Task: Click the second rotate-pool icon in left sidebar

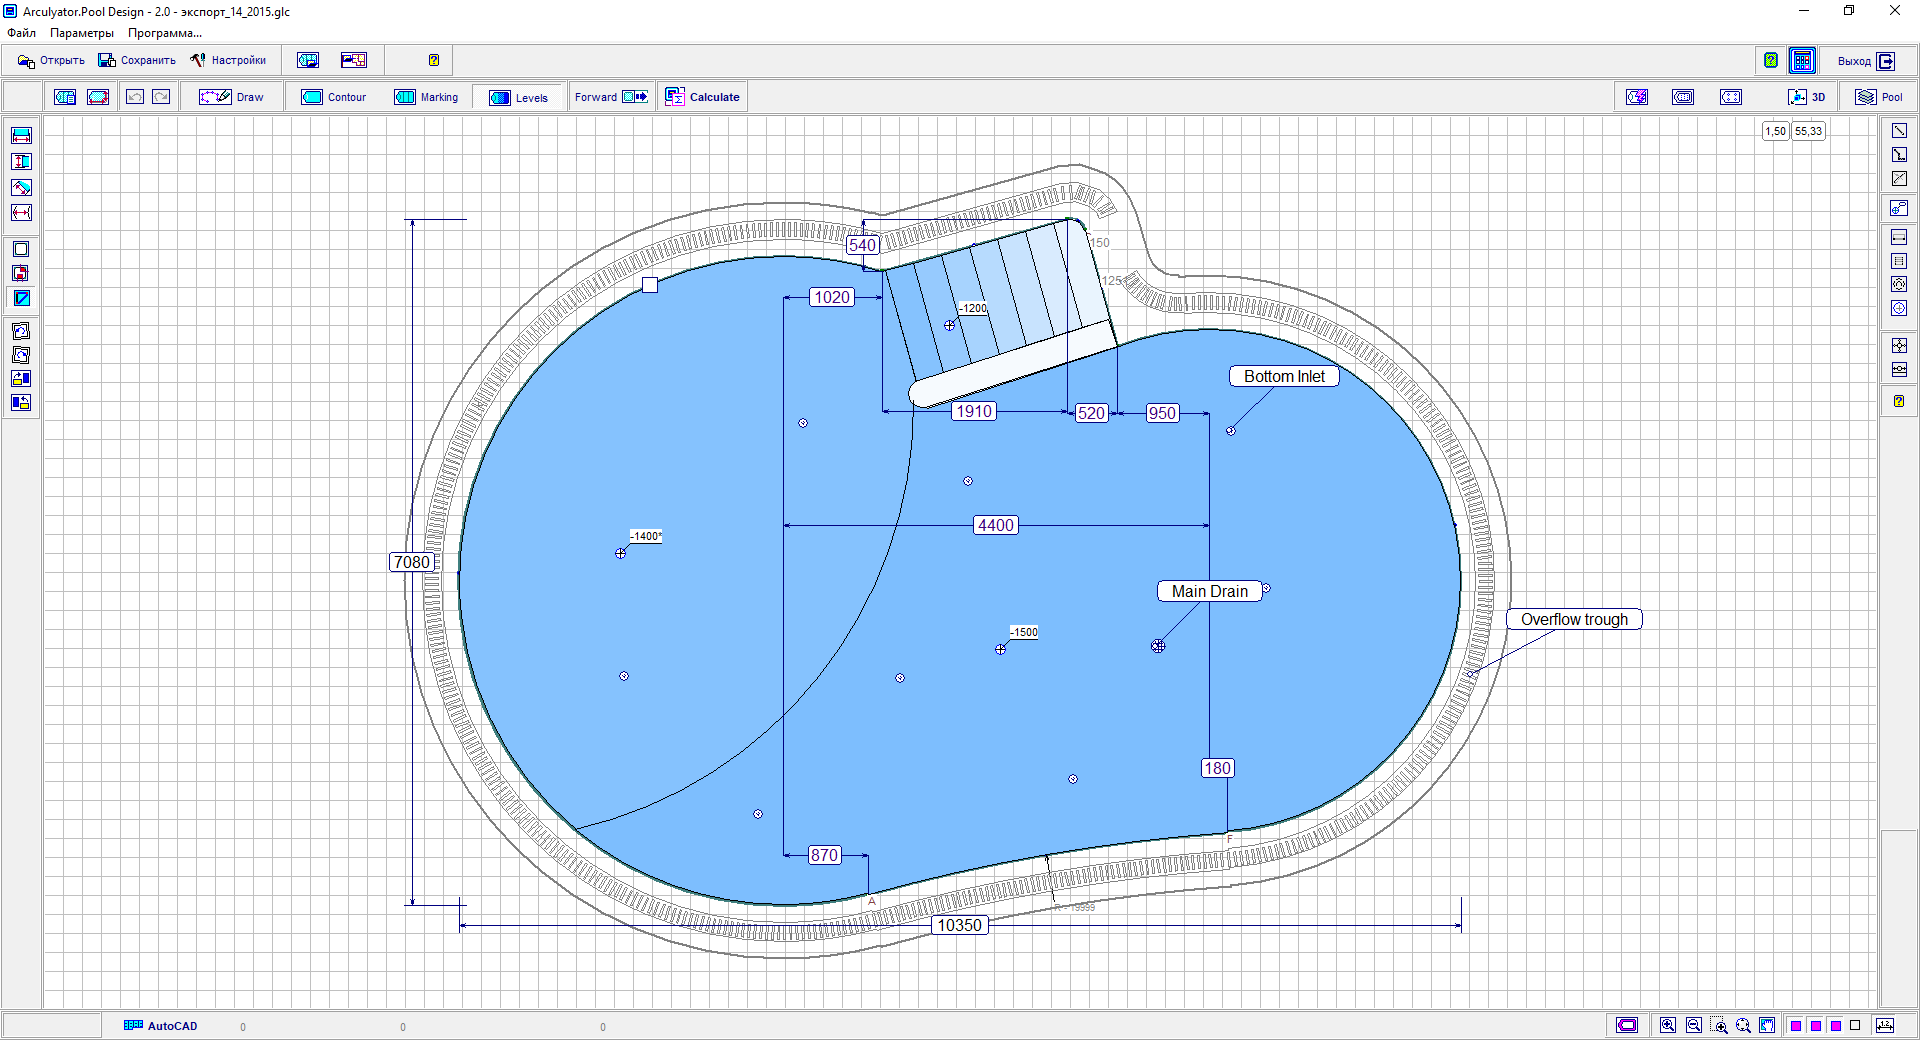Action: tap(21, 354)
